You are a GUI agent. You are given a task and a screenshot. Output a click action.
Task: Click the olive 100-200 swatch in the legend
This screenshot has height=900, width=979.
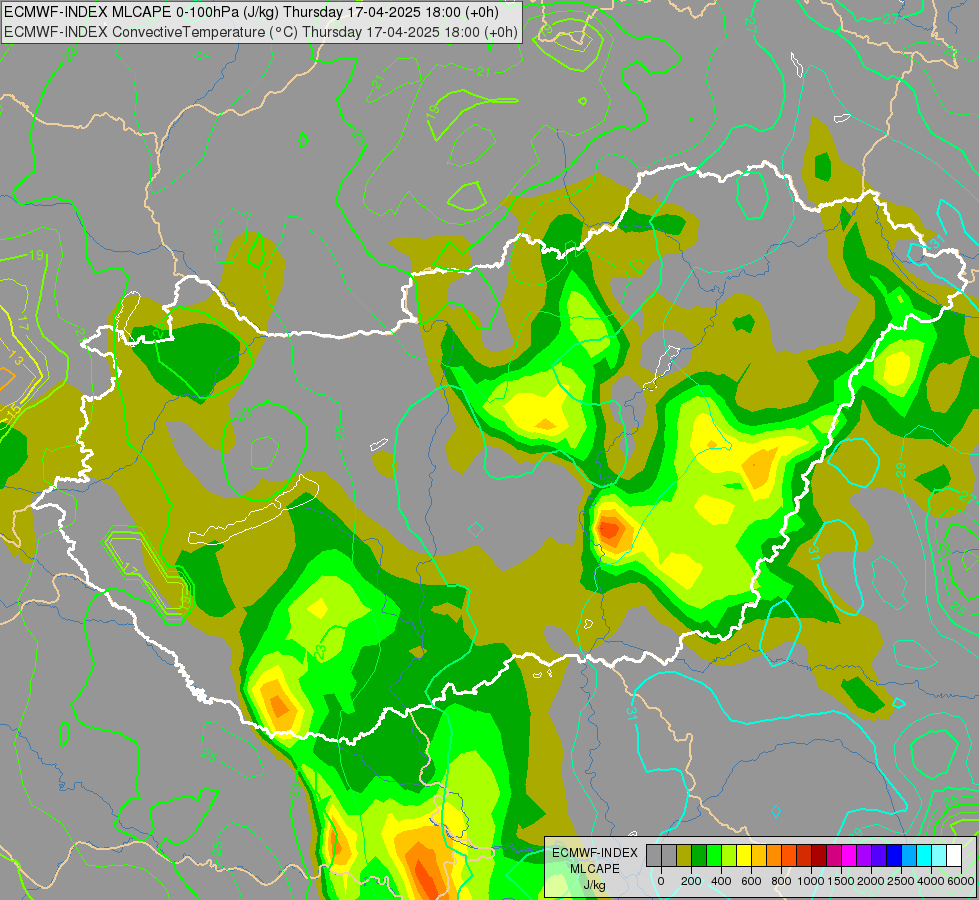(684, 855)
